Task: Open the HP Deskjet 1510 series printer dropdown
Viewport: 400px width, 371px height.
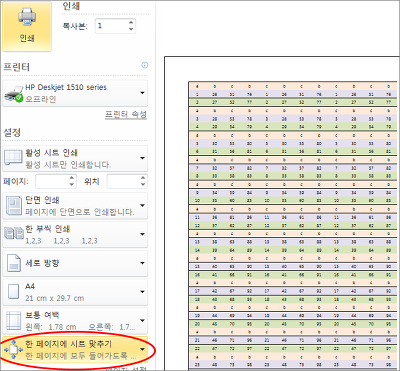Action: pyautogui.click(x=75, y=93)
